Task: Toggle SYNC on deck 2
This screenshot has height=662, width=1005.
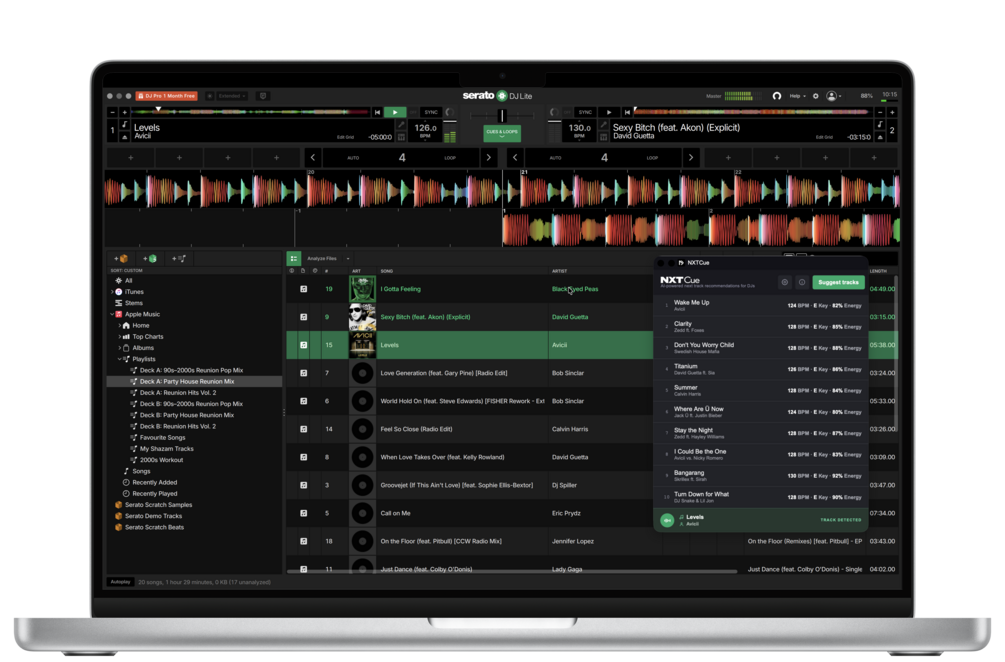Action: 585,112
